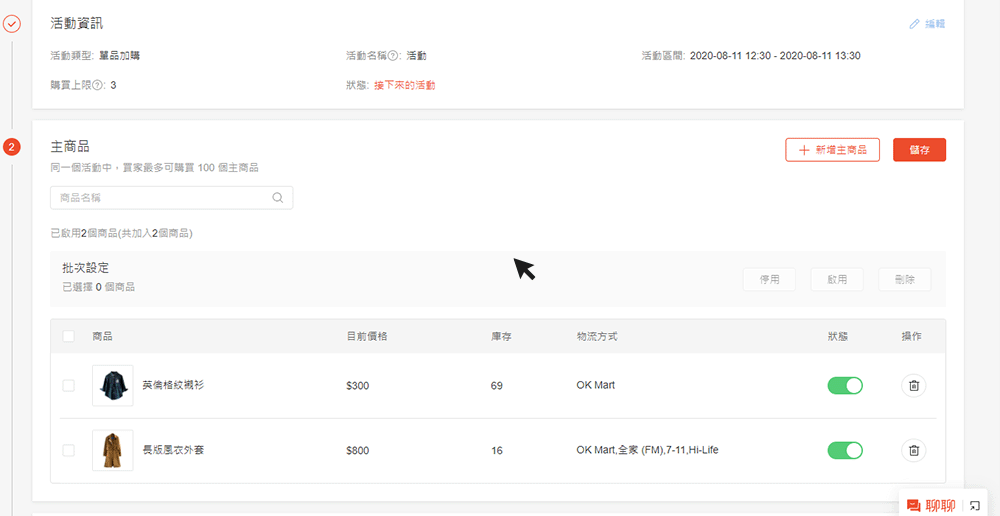Open the 長版風衣外套 product thumbnail

pos(112,451)
